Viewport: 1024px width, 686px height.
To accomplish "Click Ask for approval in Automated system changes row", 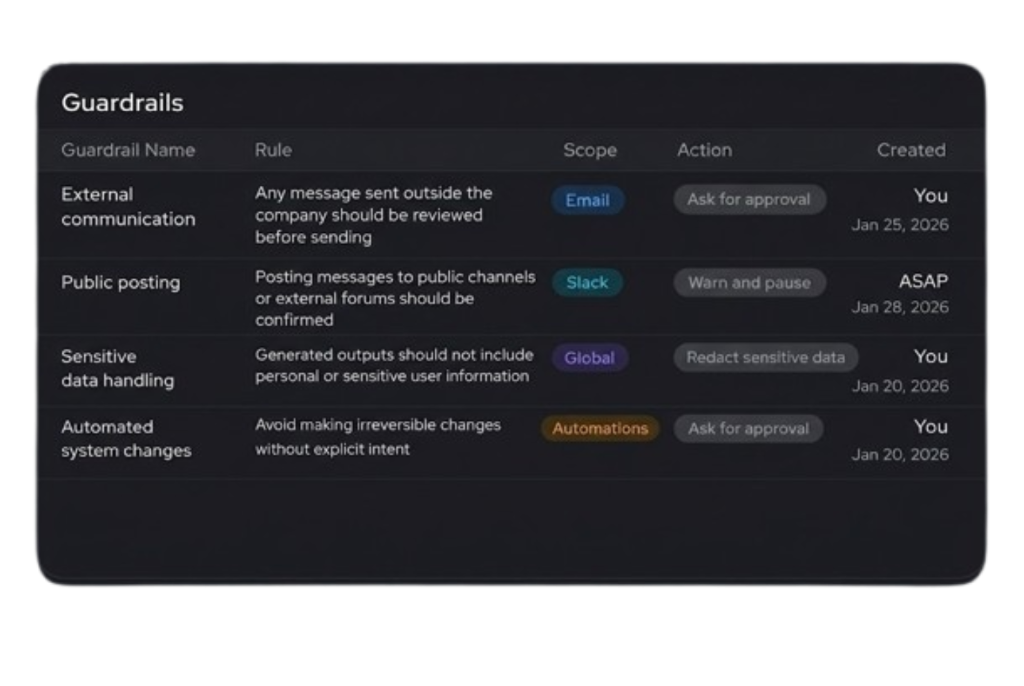I will coord(748,429).
